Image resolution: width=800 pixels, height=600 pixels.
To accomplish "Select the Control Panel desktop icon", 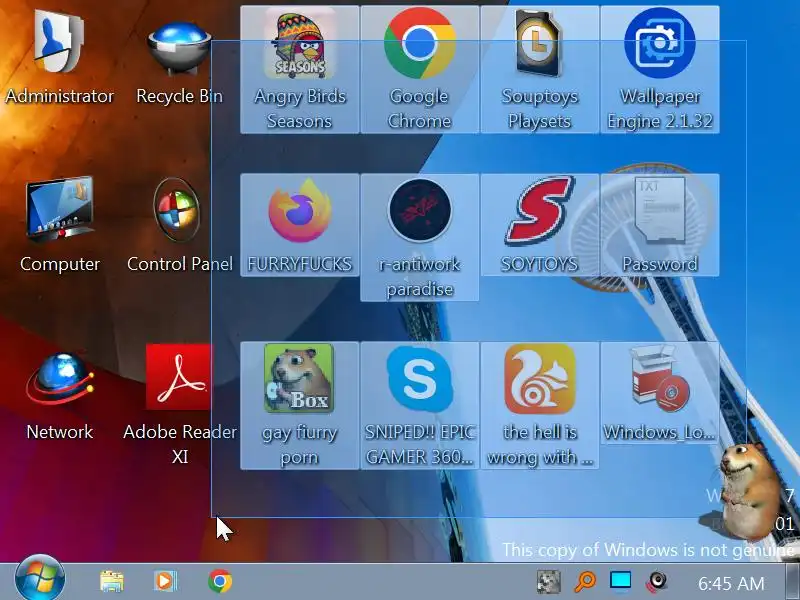I will [x=180, y=224].
